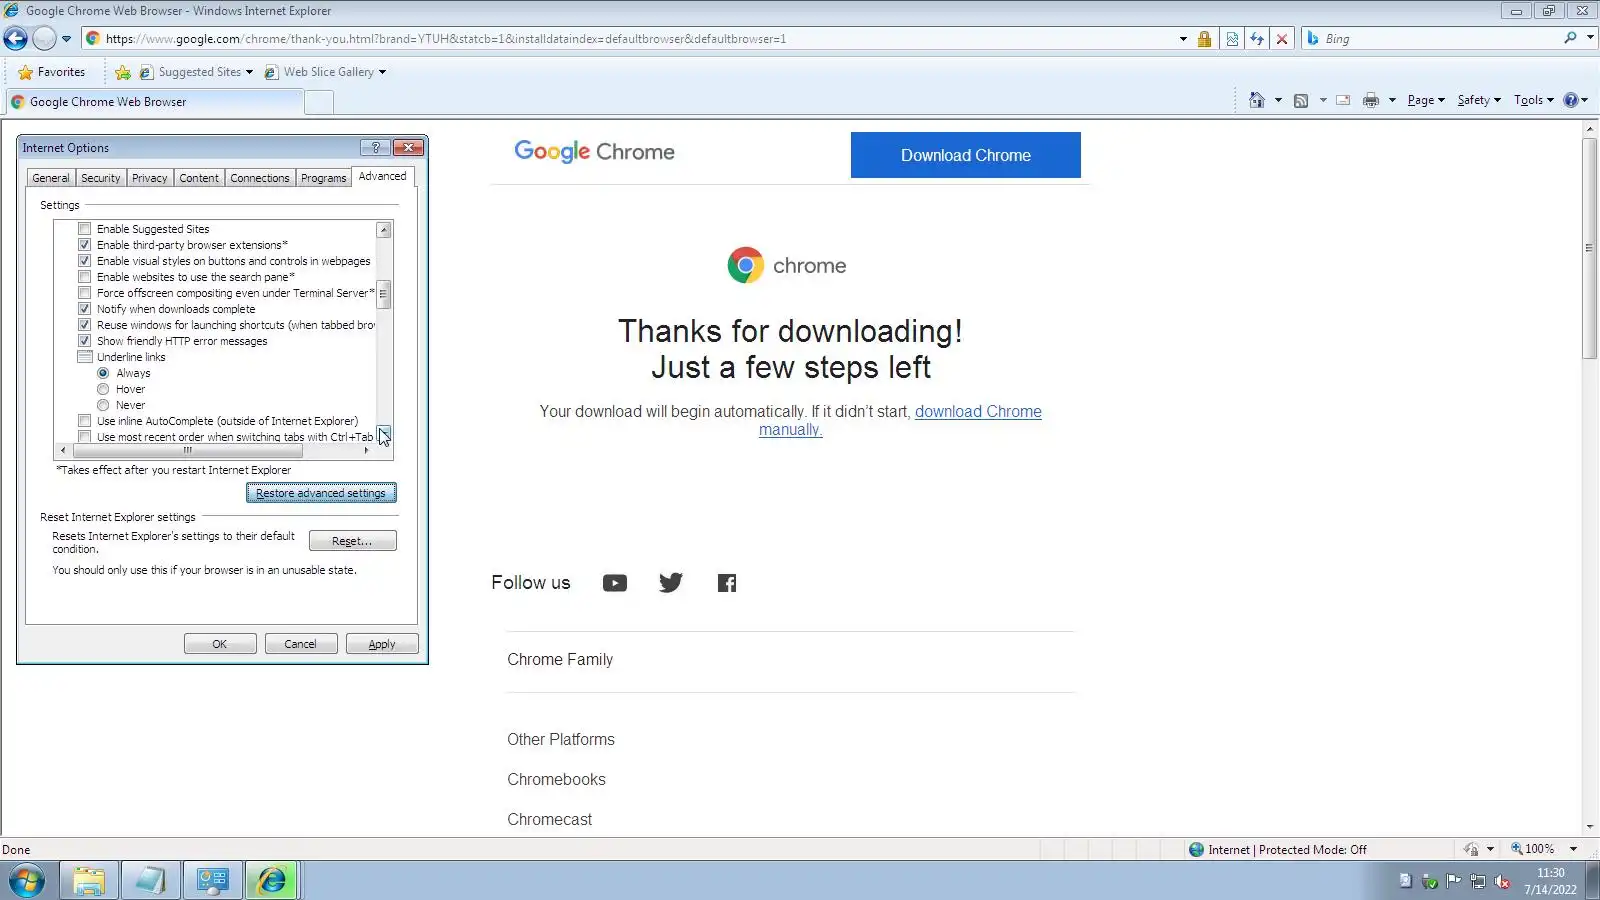Viewport: 1600px width, 900px height.
Task: Open the Home page icon in command bar
Action: [x=1257, y=100]
